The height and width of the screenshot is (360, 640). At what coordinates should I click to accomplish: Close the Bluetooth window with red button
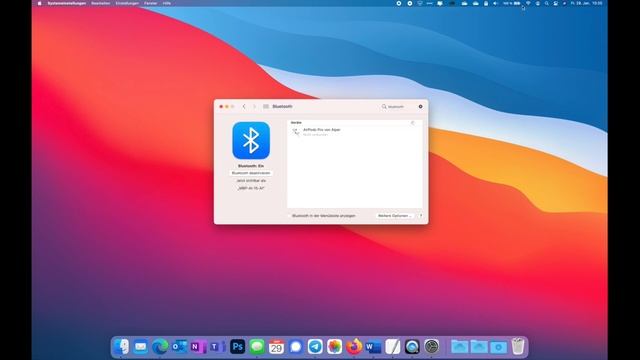[221, 107]
